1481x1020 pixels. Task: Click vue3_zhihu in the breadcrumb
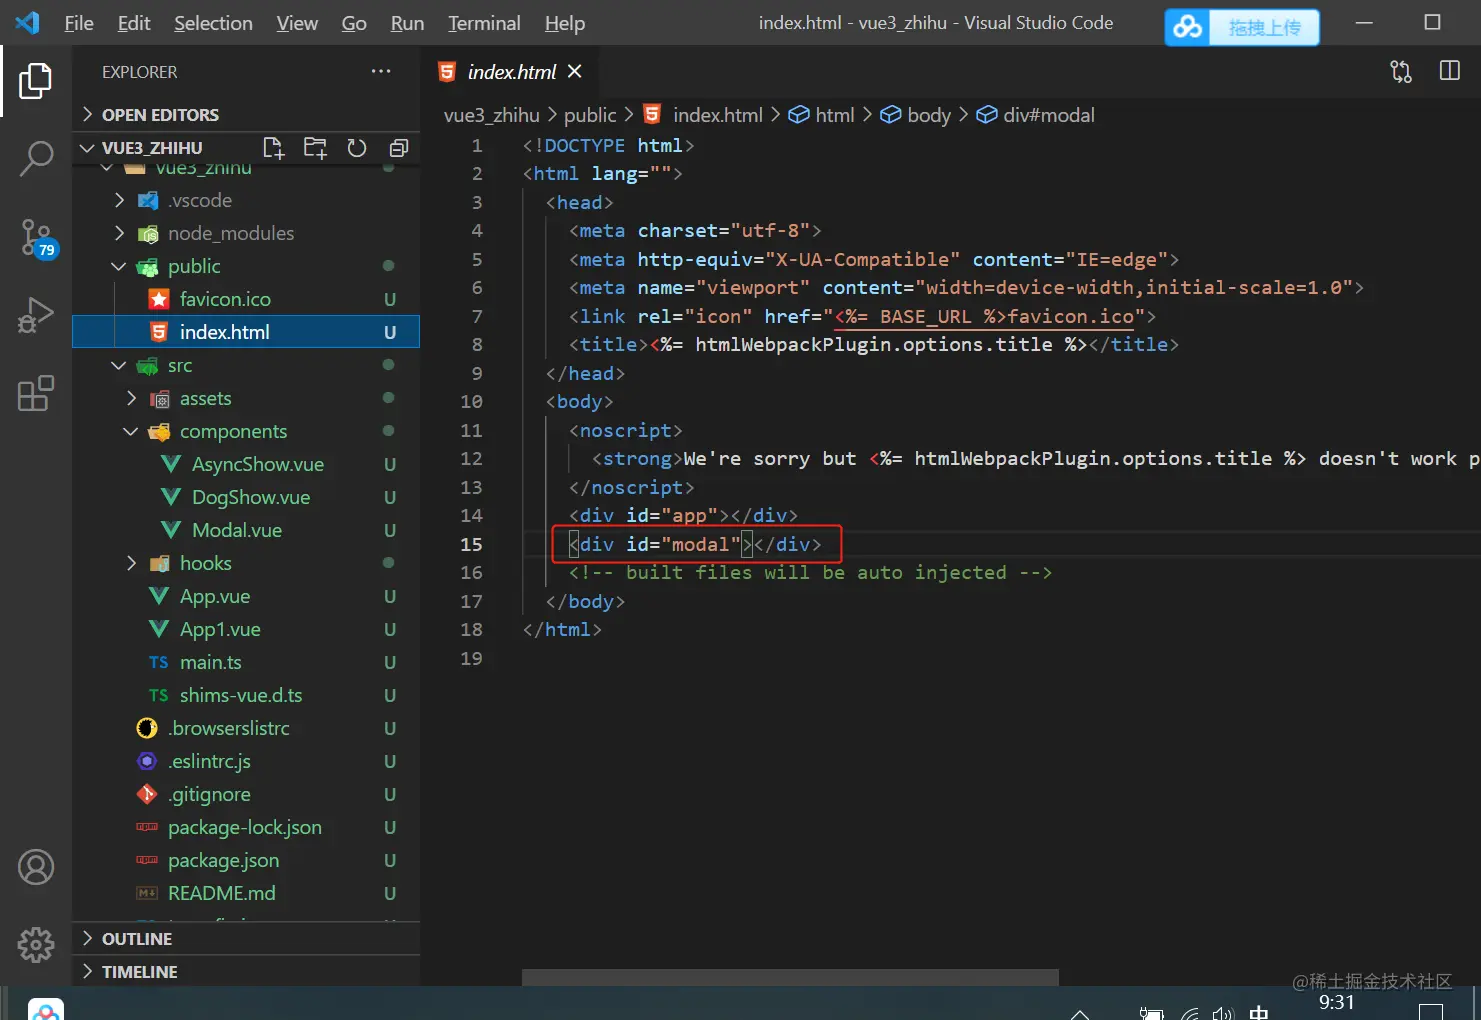(x=492, y=115)
